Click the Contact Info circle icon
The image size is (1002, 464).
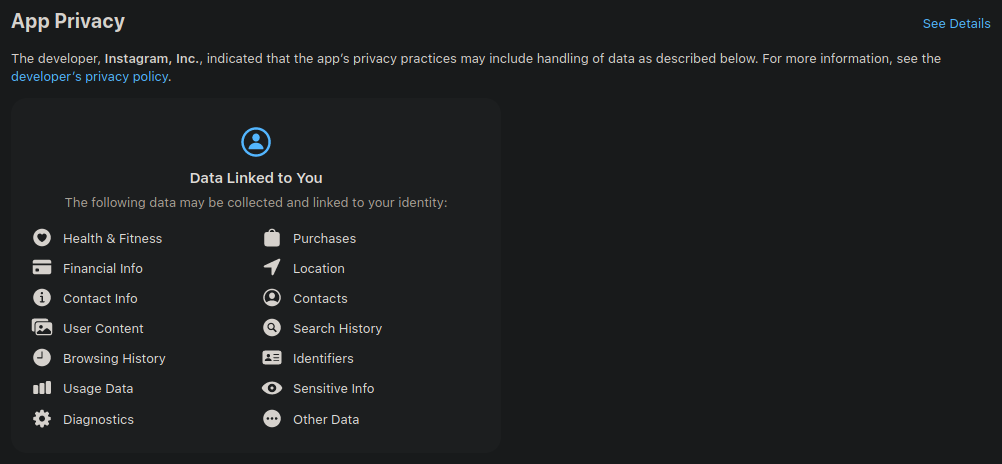tap(41, 298)
